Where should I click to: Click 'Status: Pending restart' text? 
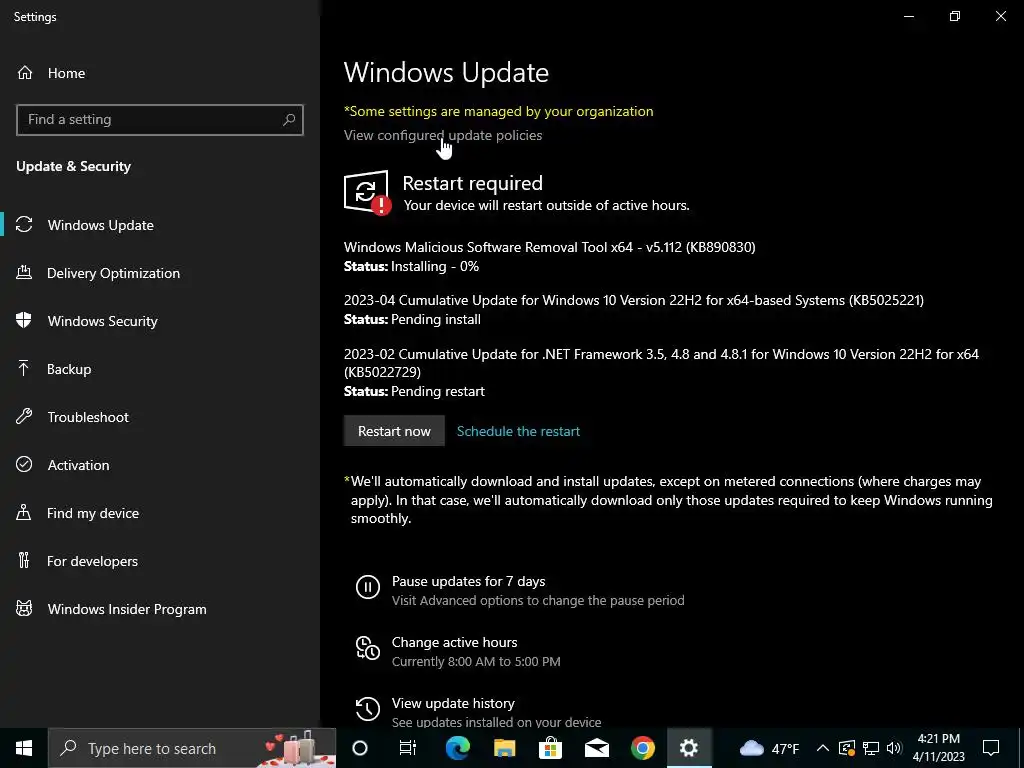click(x=414, y=391)
